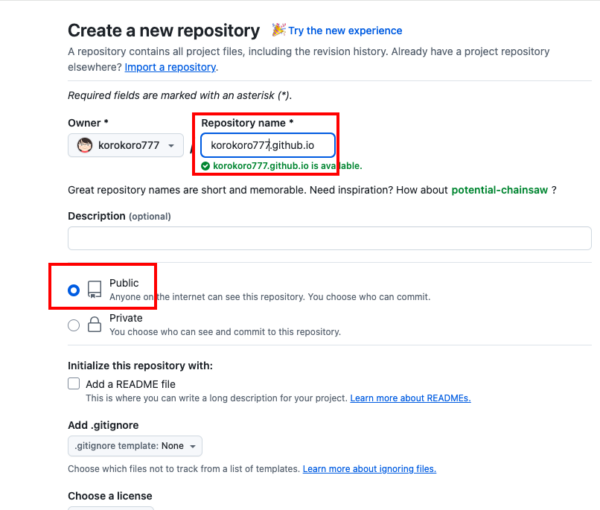Click the green availability checkmark icon
The width and height of the screenshot is (600, 510).
click(205, 166)
